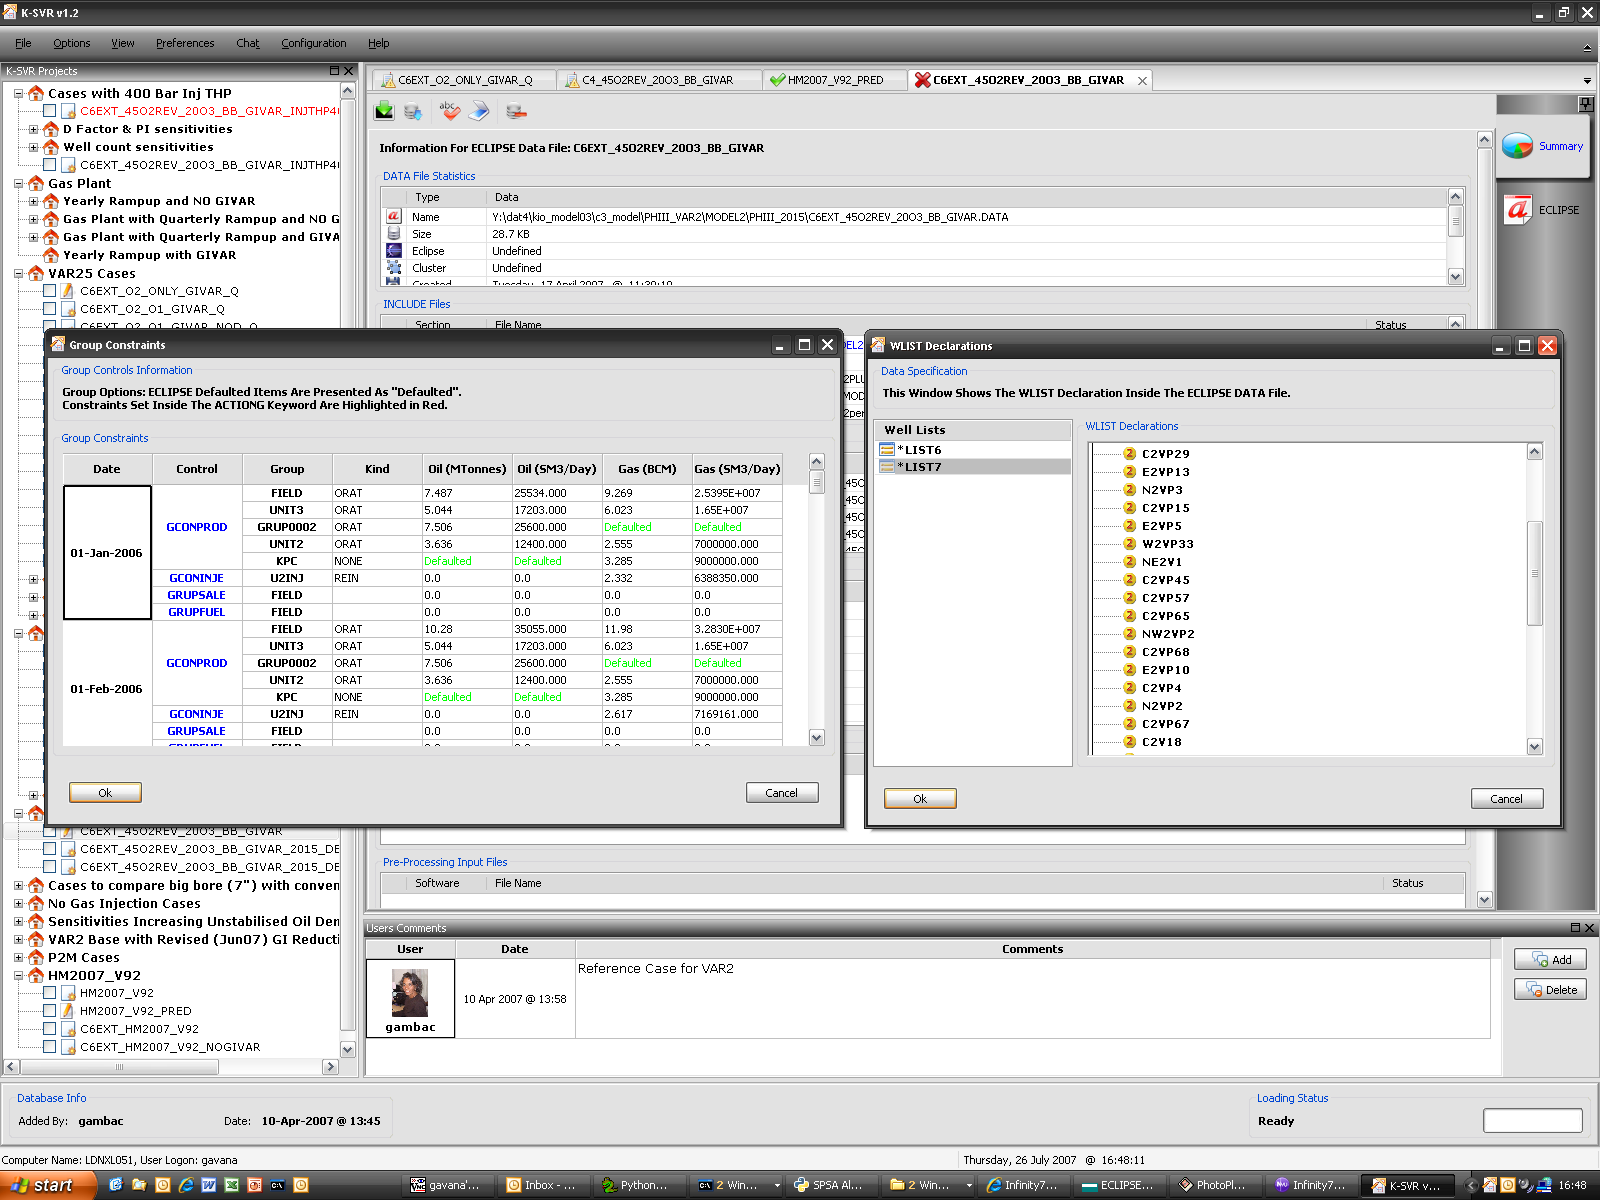Switch to the HM2007_V92_PRED tab
The width and height of the screenshot is (1600, 1200).
[x=834, y=80]
